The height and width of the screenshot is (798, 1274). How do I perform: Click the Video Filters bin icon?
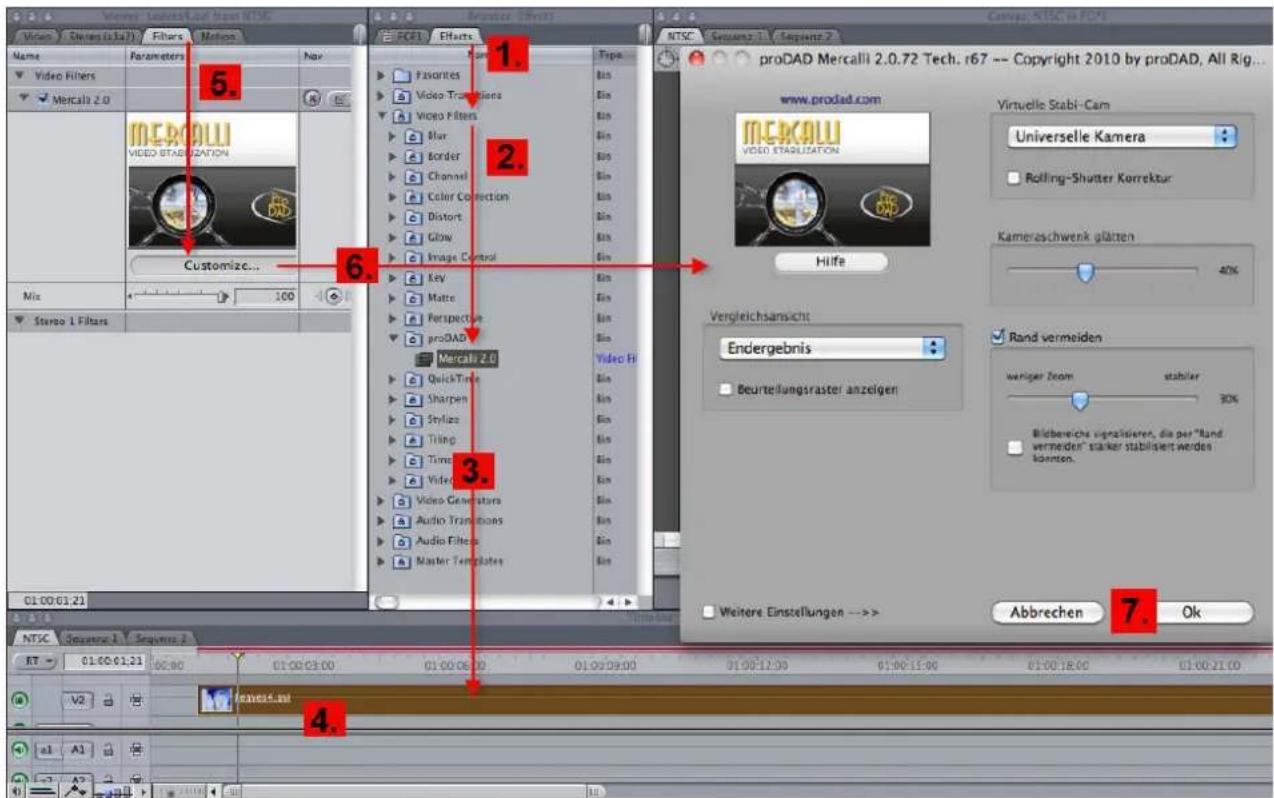(x=400, y=116)
